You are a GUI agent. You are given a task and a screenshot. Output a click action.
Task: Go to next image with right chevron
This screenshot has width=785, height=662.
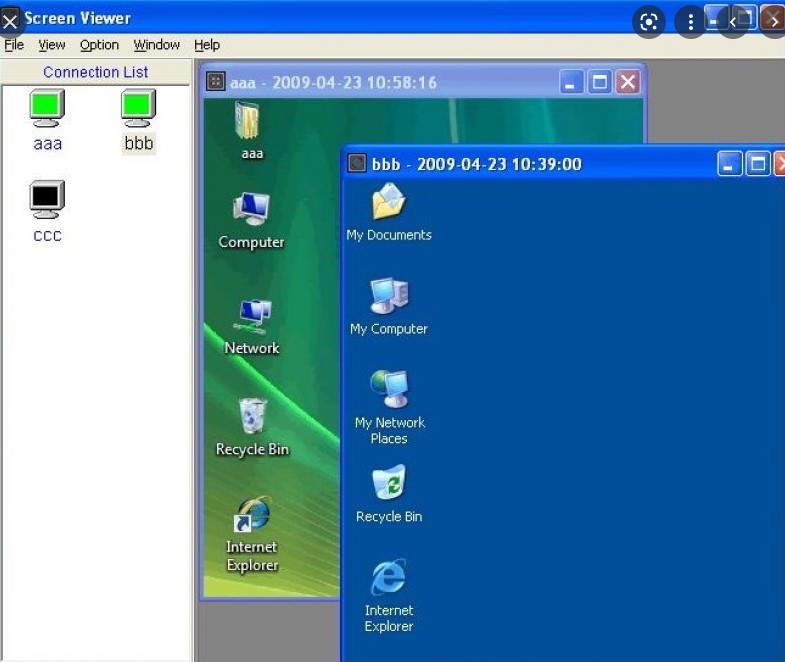[773, 22]
